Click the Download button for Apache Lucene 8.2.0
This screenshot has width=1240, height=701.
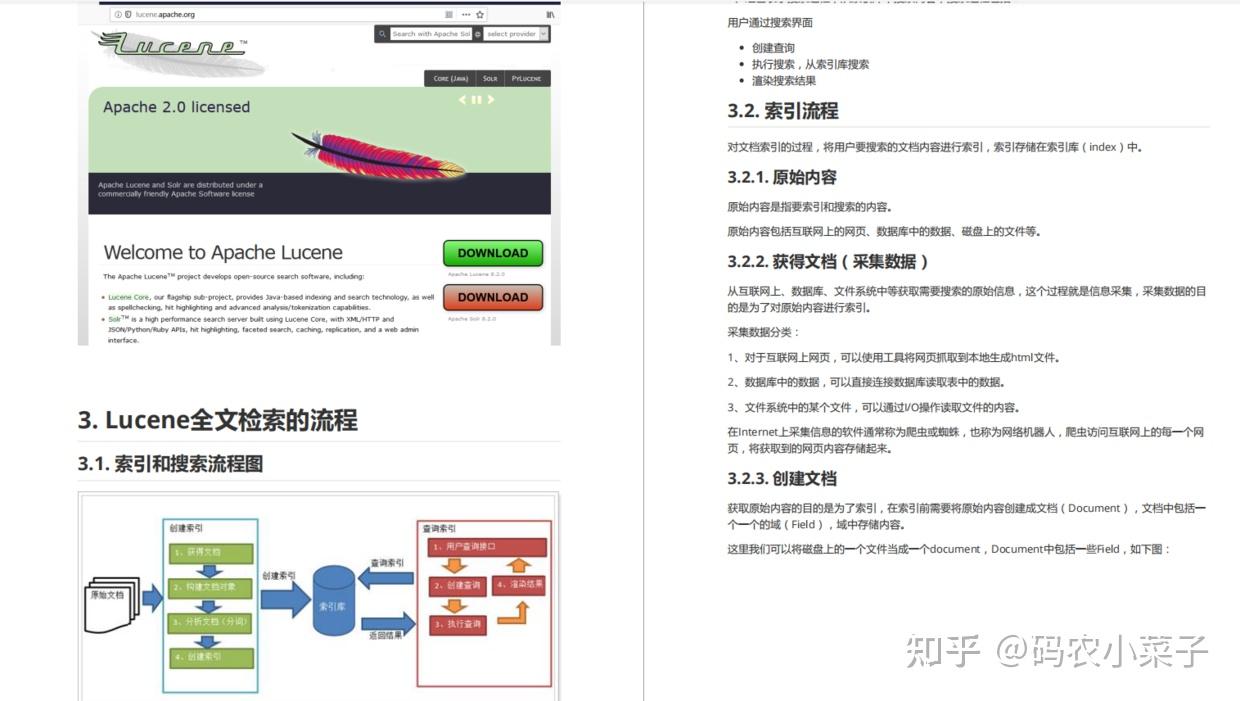(492, 253)
